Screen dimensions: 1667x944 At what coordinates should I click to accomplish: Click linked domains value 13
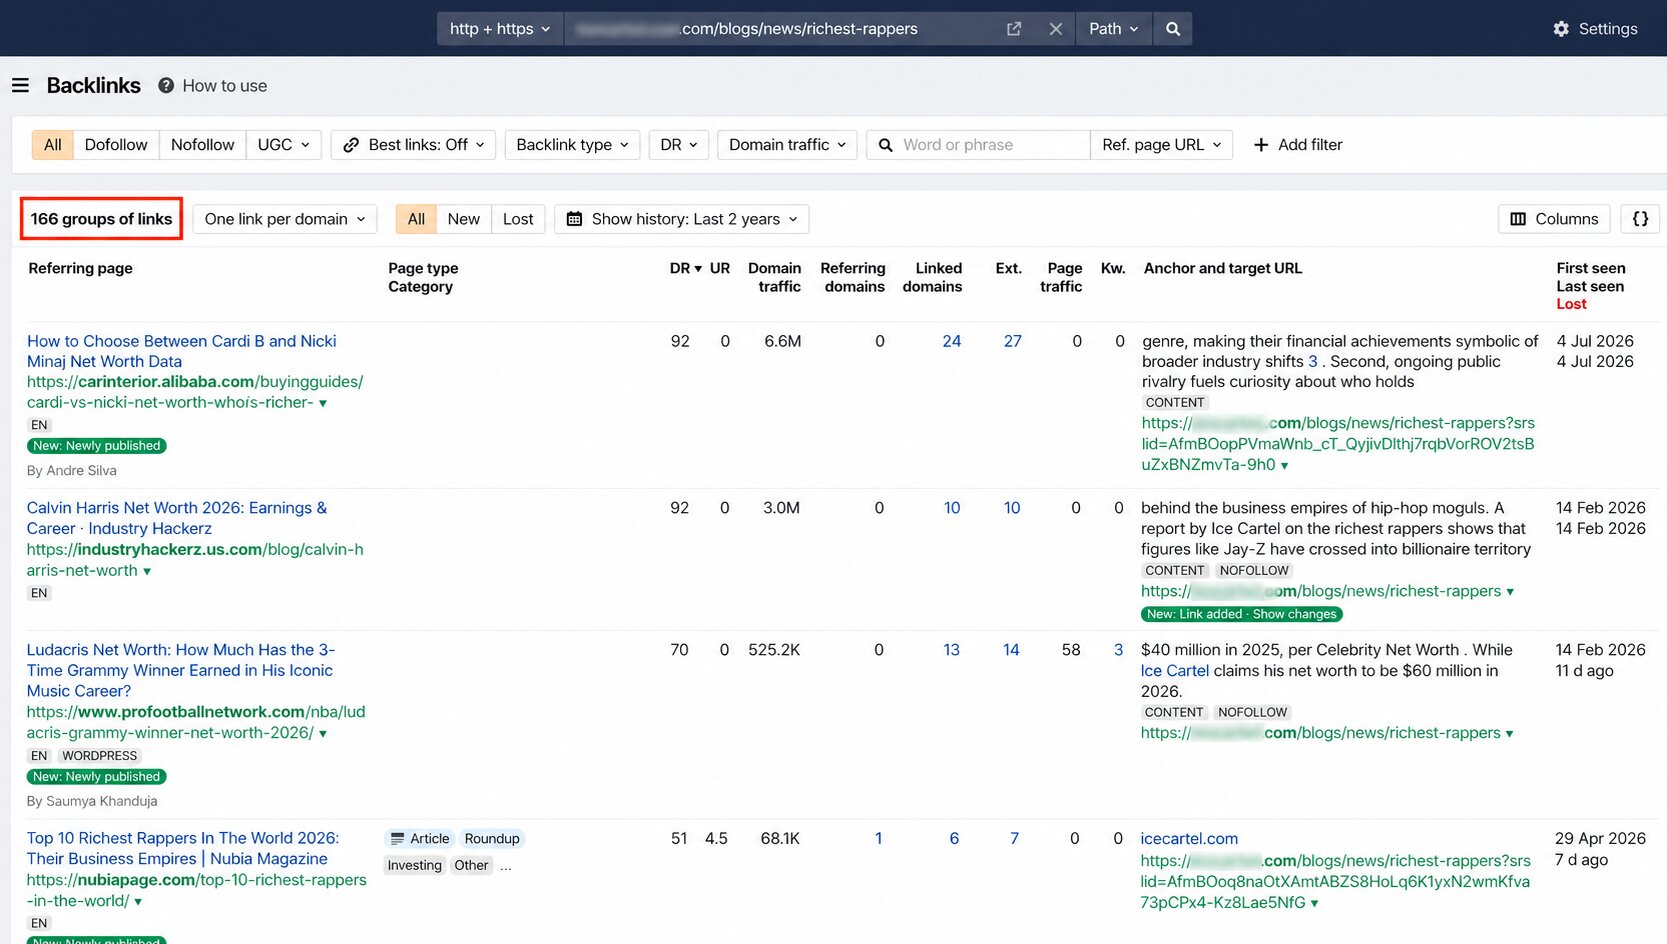[951, 650]
